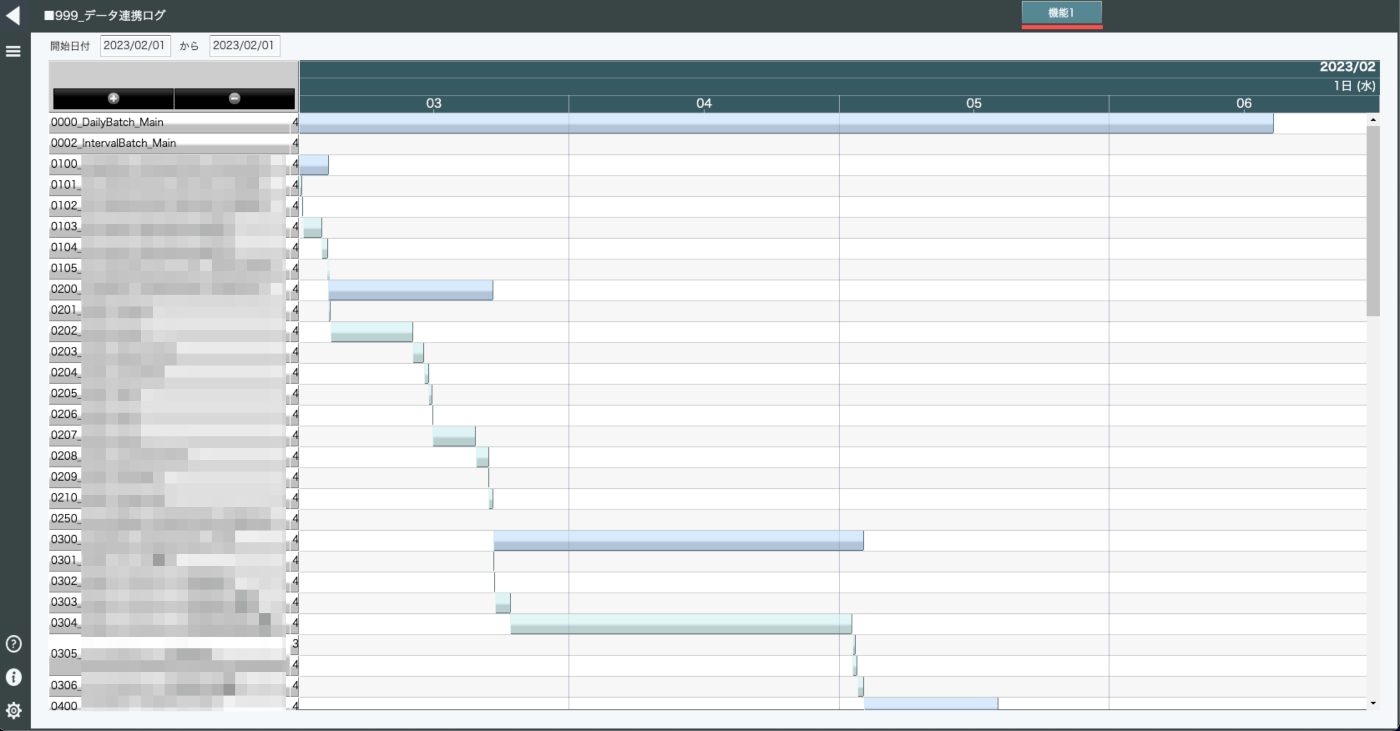Click the minus collapse-all button
Image resolution: width=1400 pixels, height=731 pixels.
click(x=234, y=98)
